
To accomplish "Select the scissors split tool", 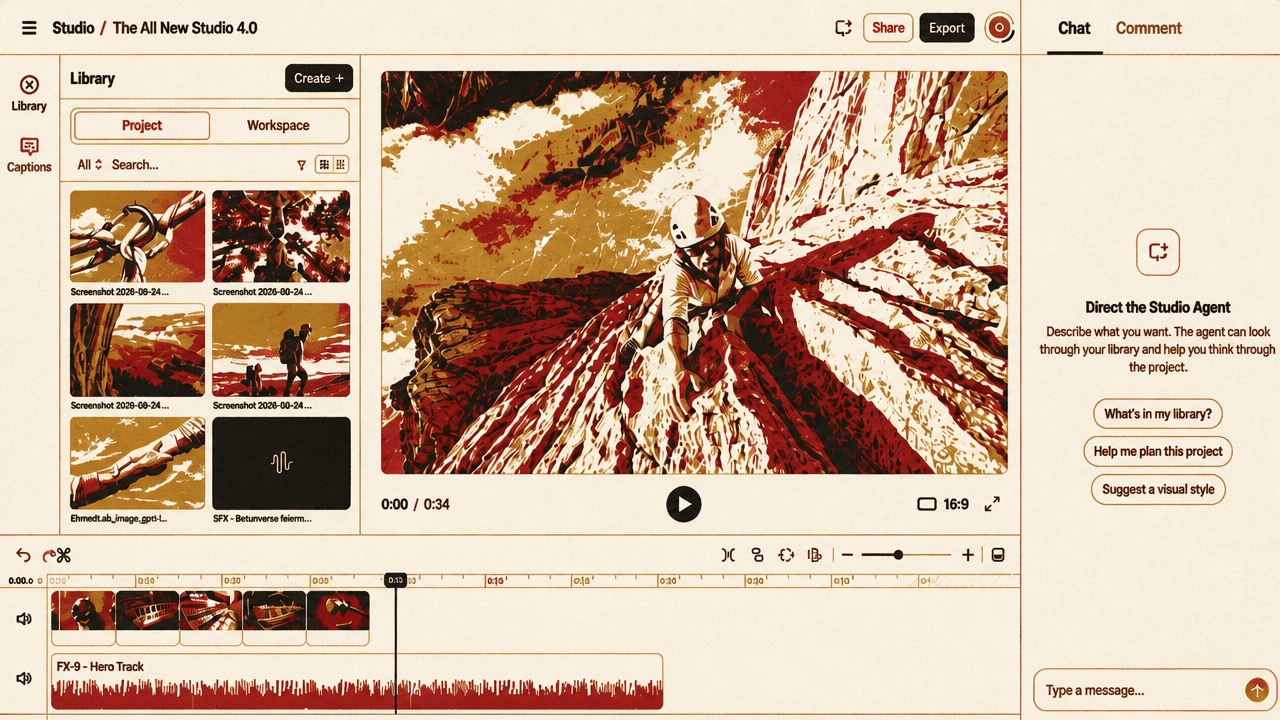I will pos(64,555).
